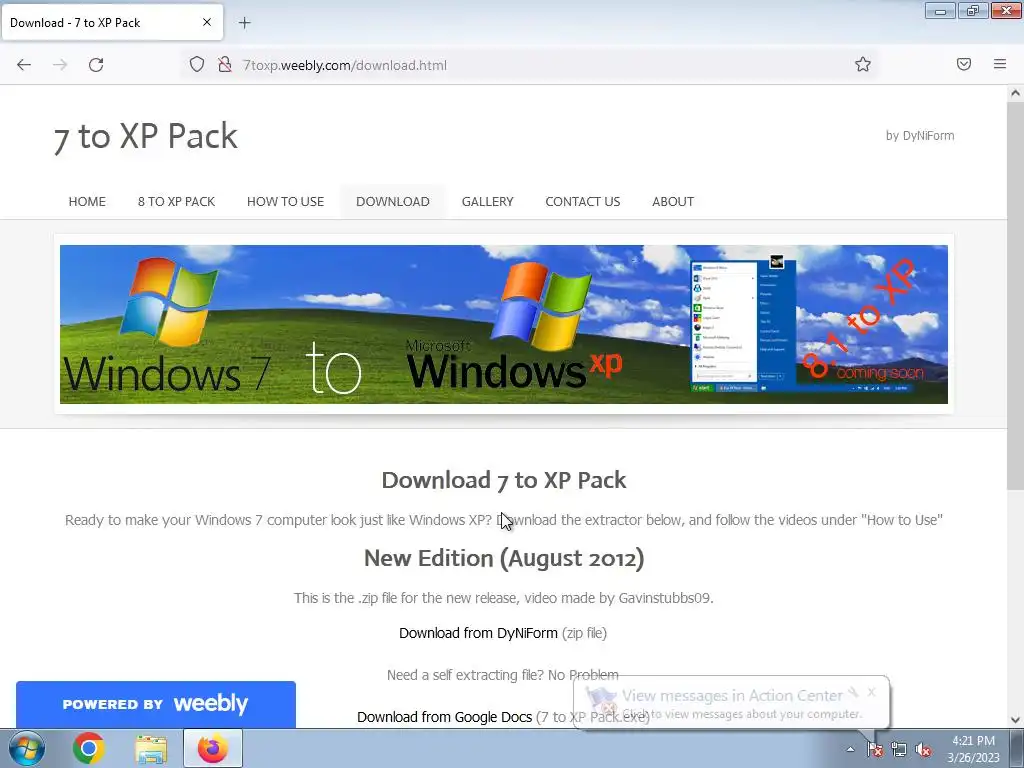Click the forward navigation arrow
Viewport: 1024px width, 768px height.
pos(60,65)
